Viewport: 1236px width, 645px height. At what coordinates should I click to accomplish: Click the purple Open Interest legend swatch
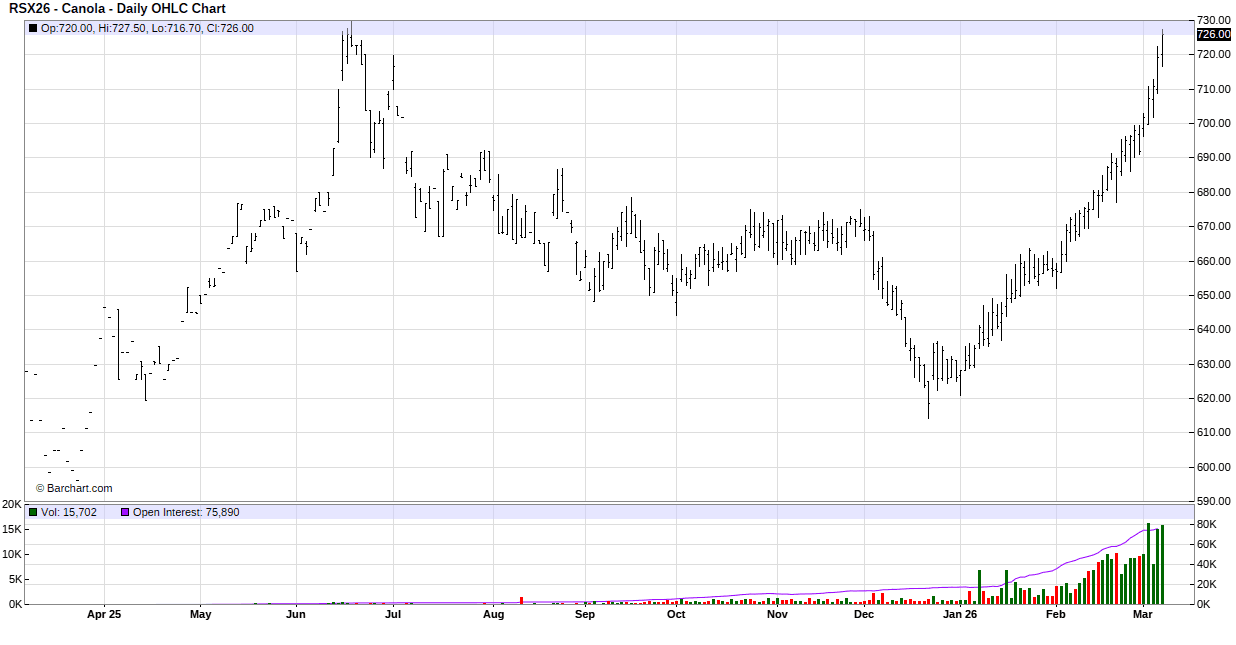(x=125, y=512)
